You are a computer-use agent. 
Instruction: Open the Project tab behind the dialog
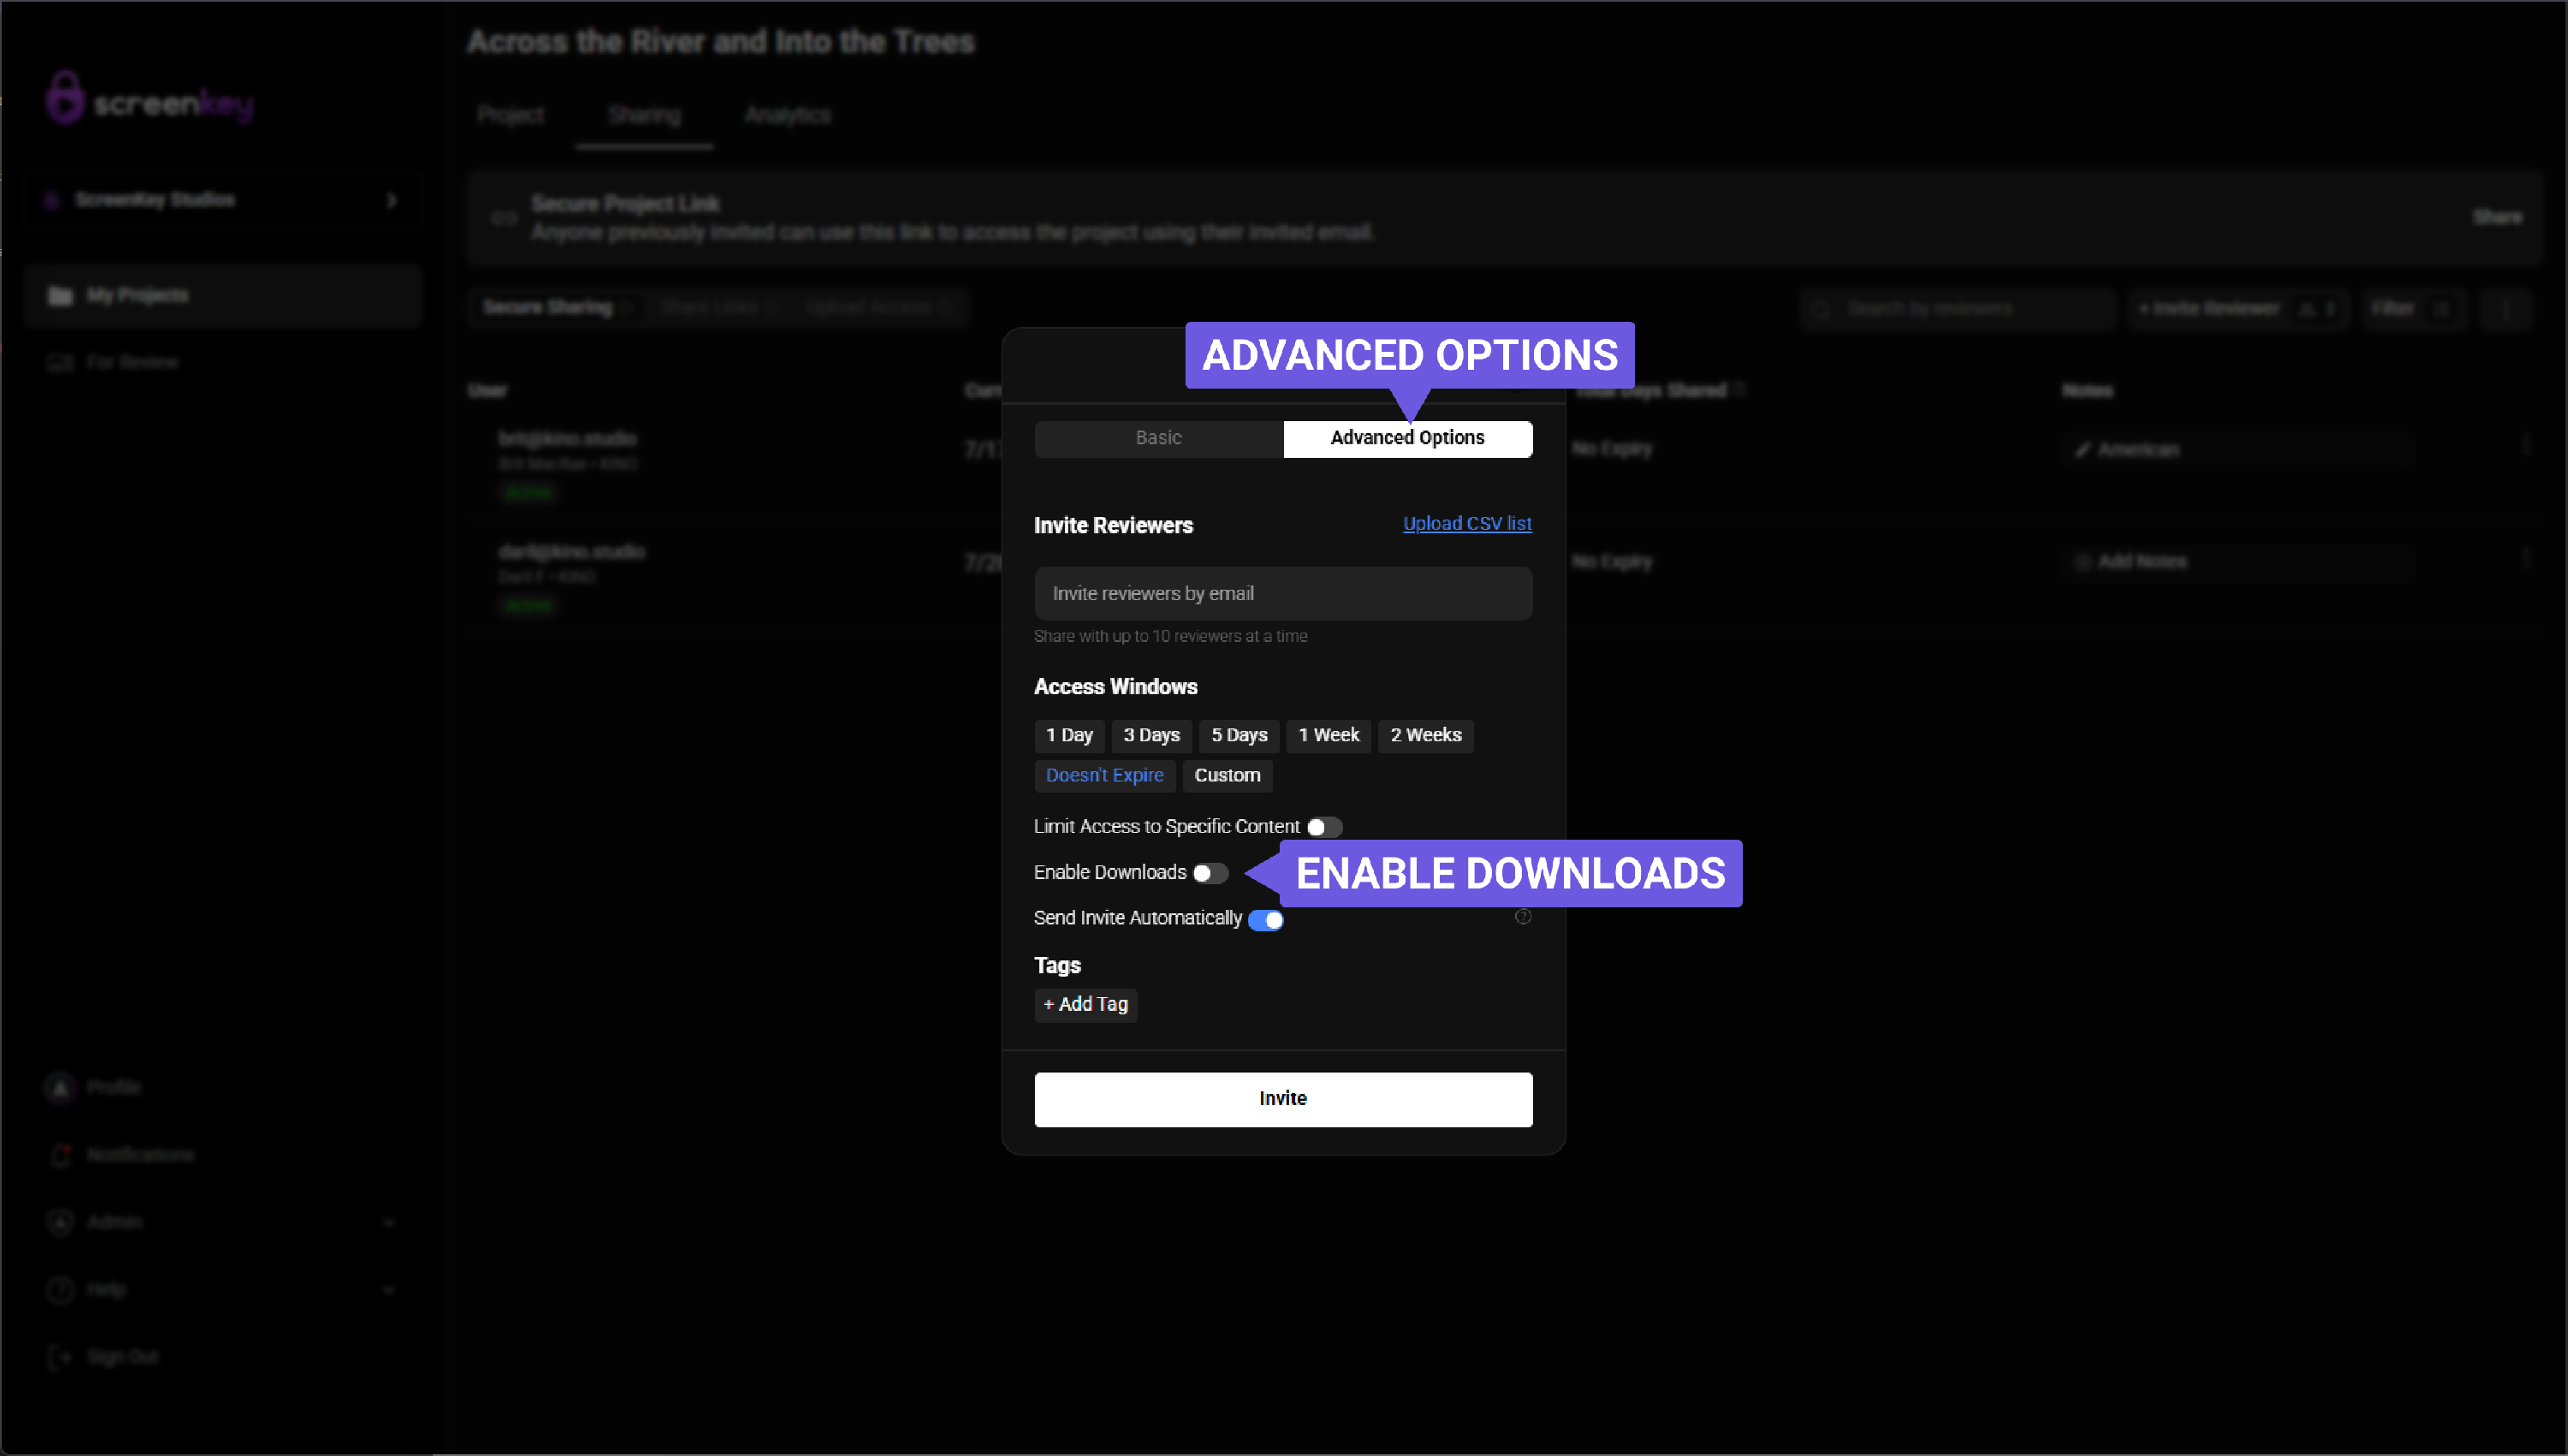pos(510,115)
